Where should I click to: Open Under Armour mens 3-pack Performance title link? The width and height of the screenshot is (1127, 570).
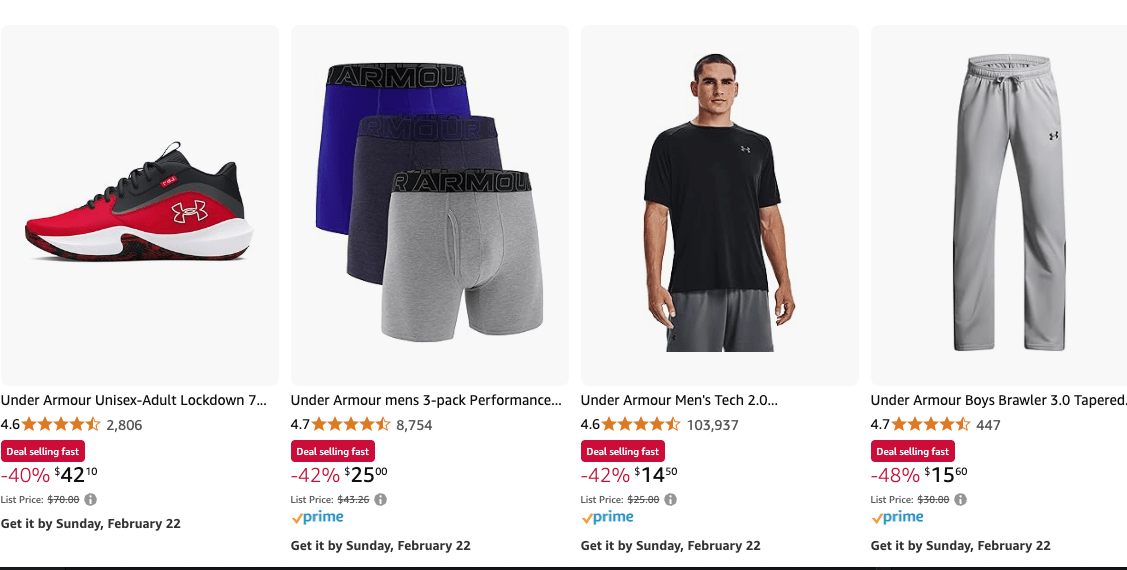tap(426, 400)
